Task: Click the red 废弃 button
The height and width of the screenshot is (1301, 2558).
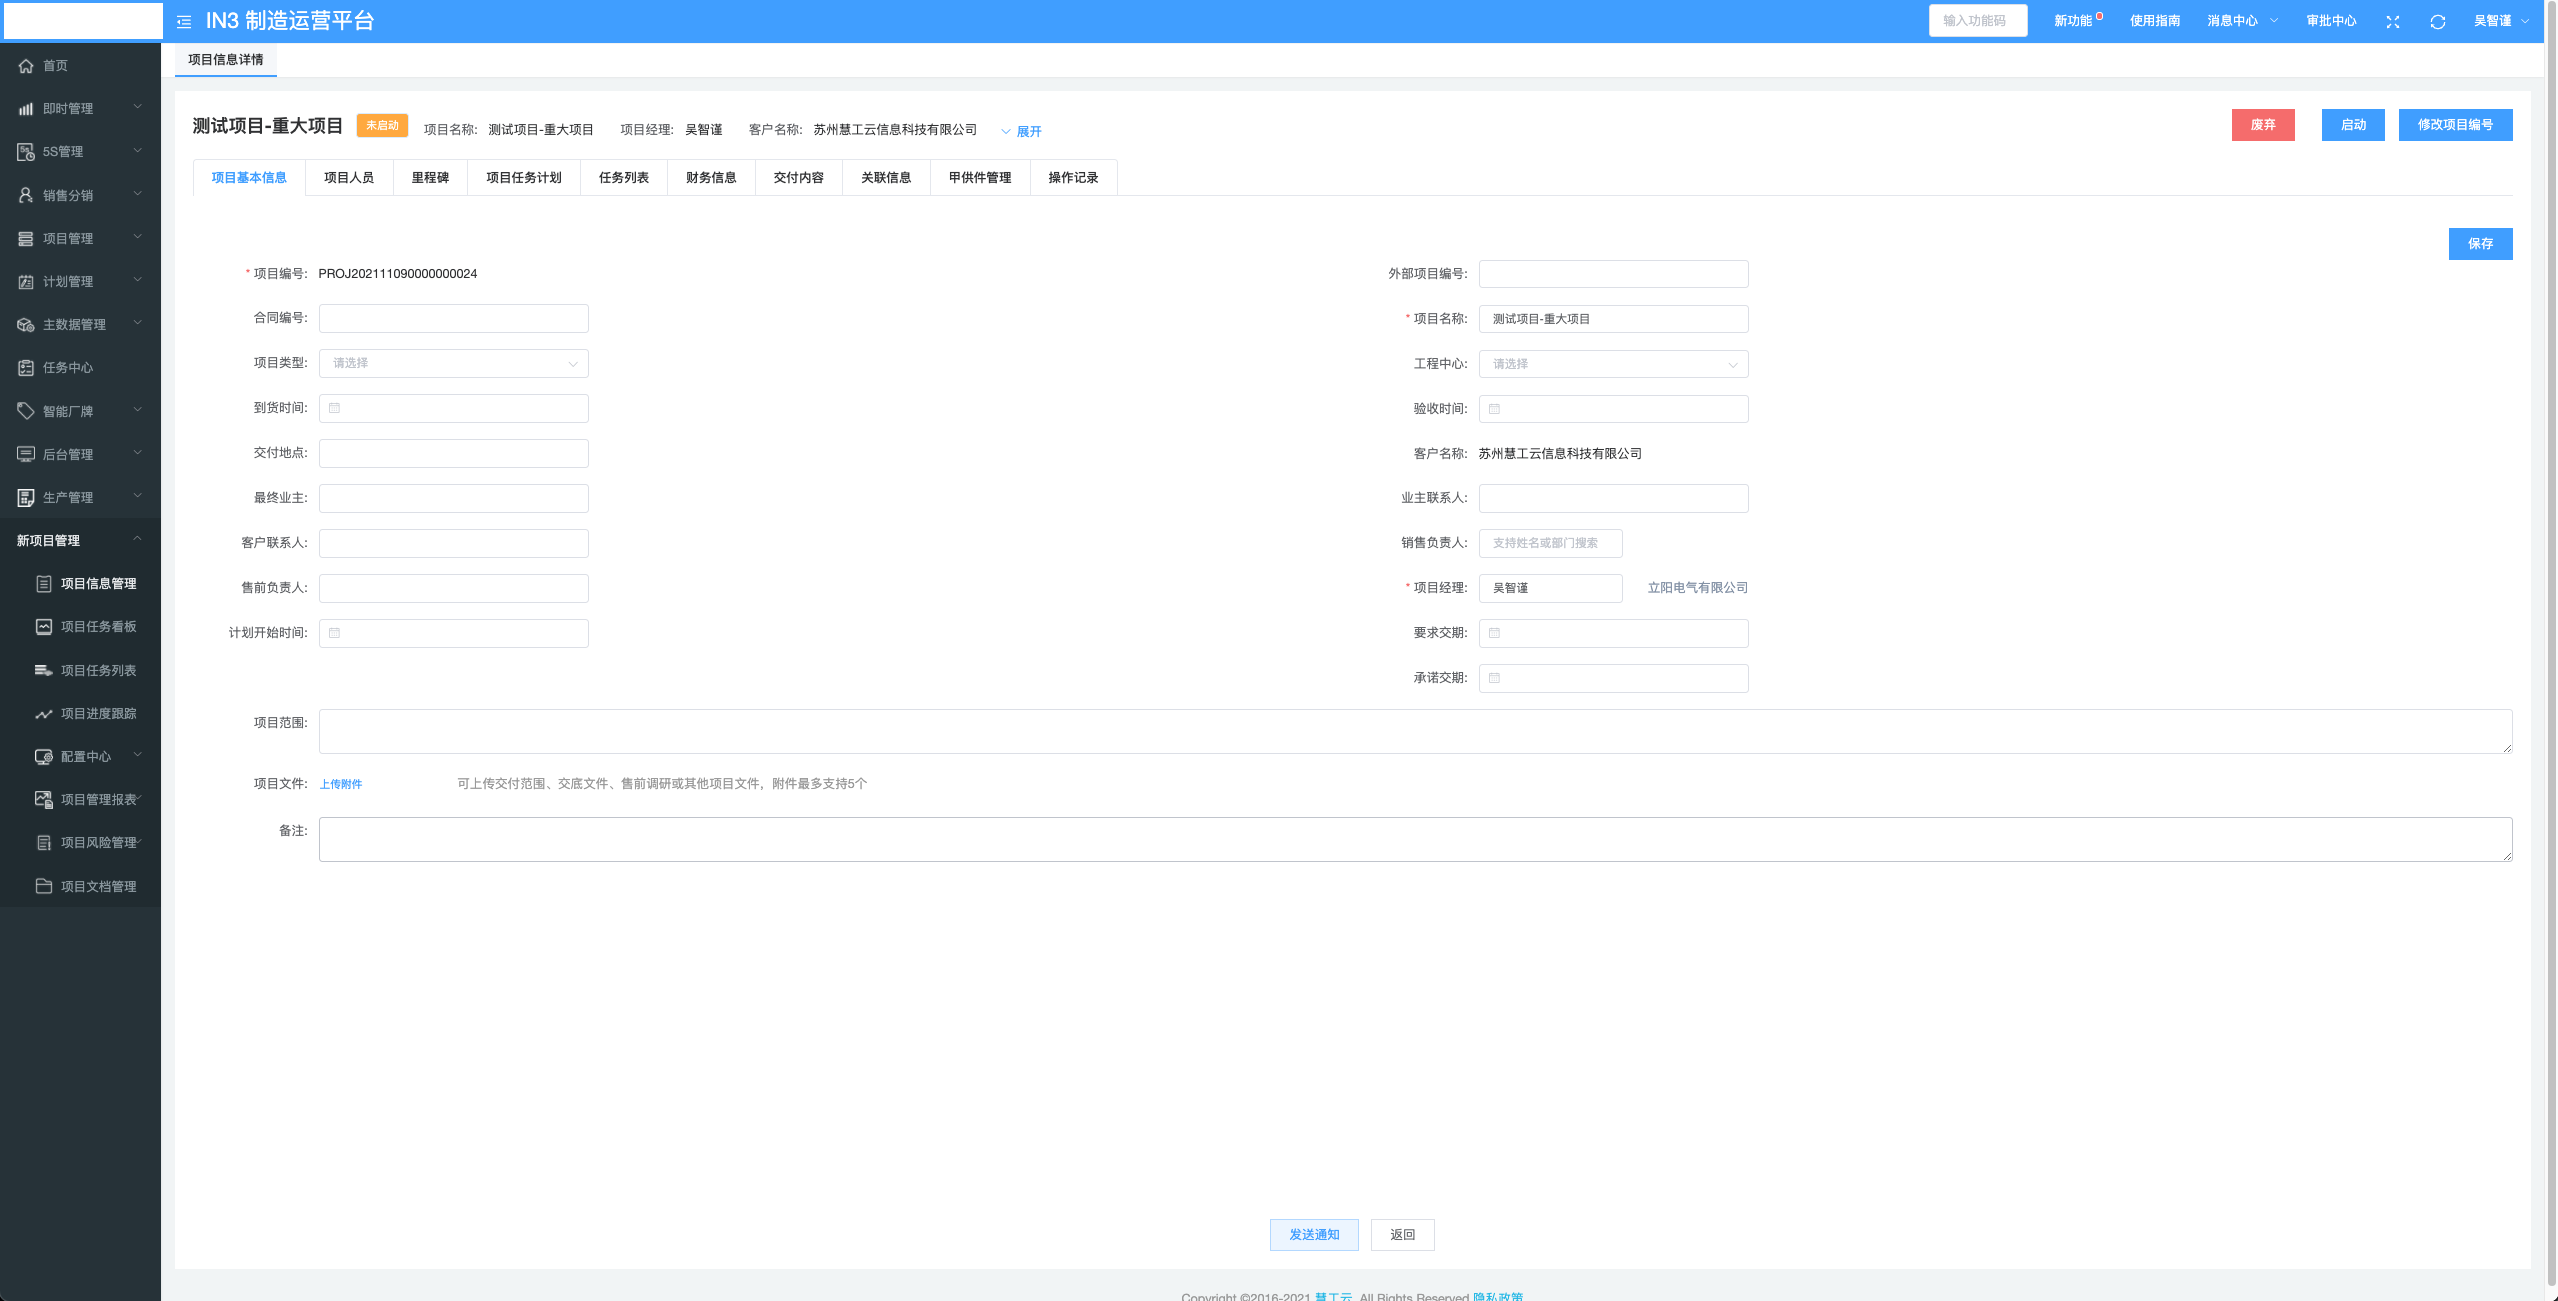Action: click(2262, 125)
